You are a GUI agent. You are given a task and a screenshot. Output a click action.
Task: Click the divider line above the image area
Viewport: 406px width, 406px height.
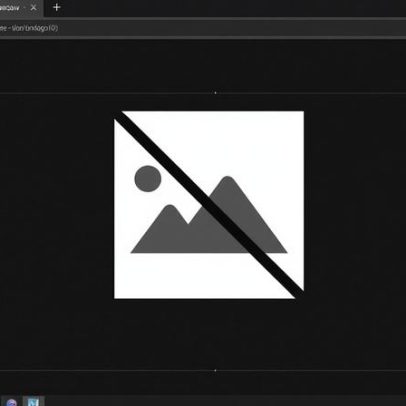(203, 93)
